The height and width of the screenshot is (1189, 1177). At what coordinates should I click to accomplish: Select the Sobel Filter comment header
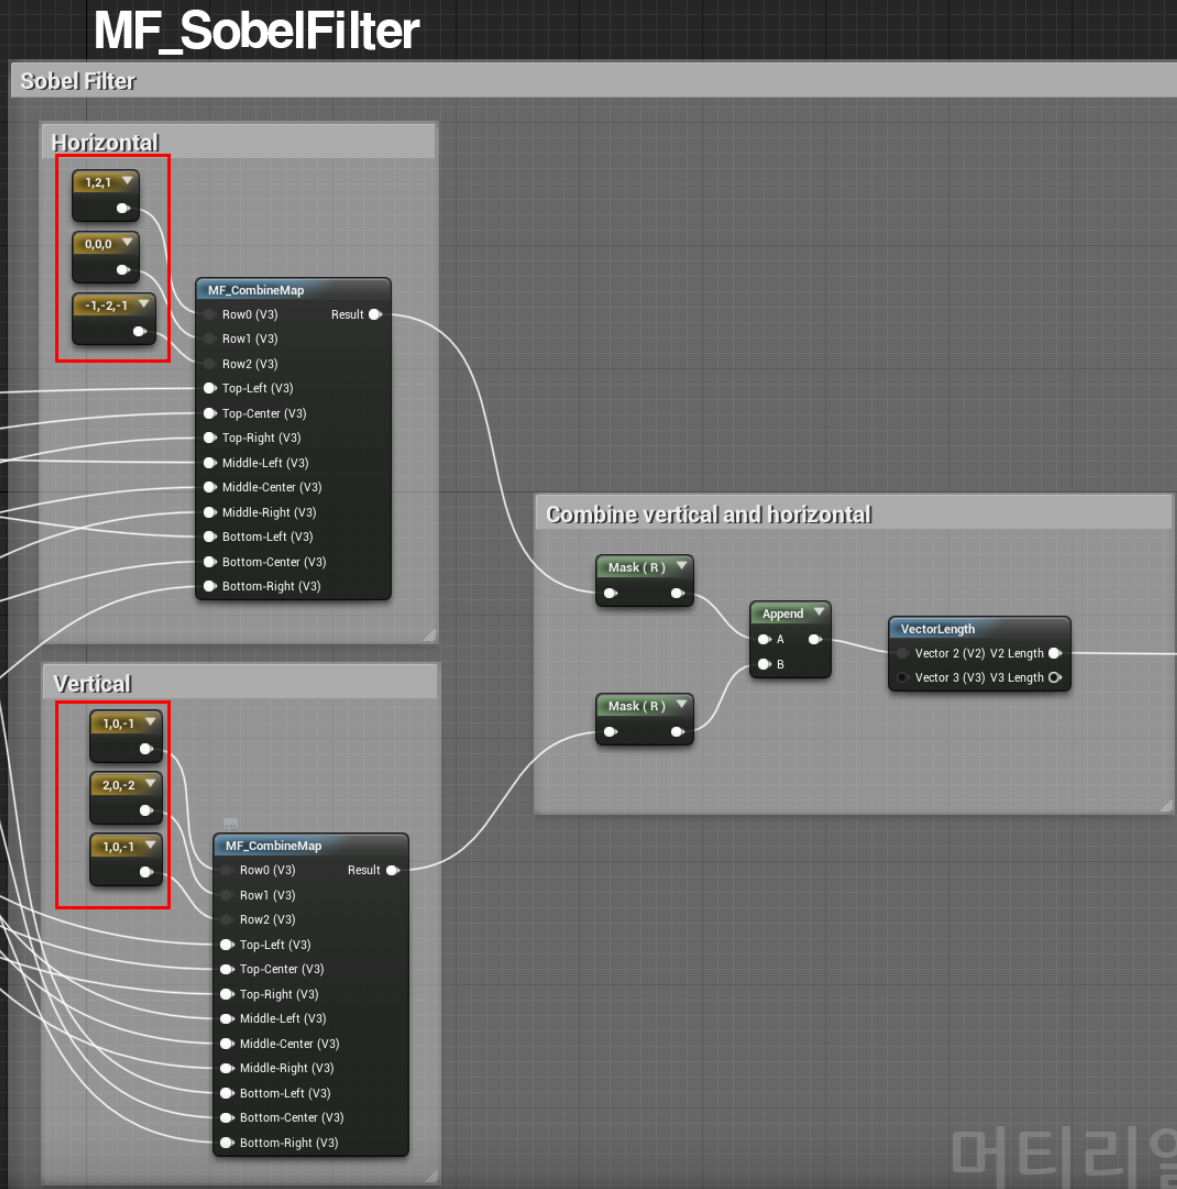594,80
